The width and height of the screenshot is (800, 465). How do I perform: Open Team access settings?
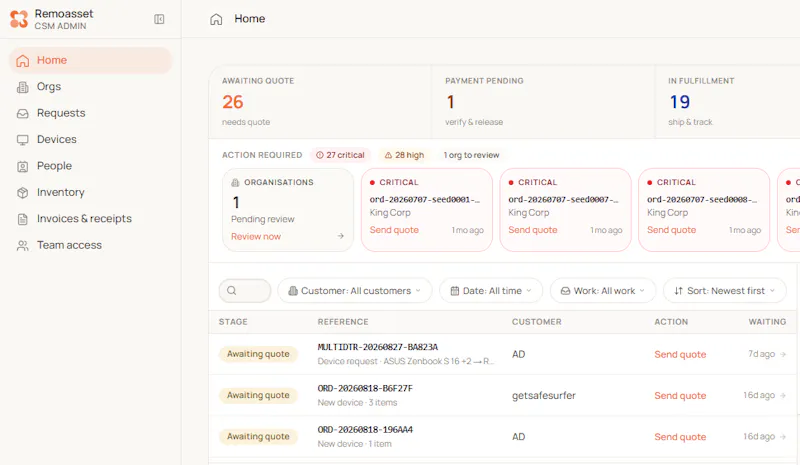click(90, 245)
